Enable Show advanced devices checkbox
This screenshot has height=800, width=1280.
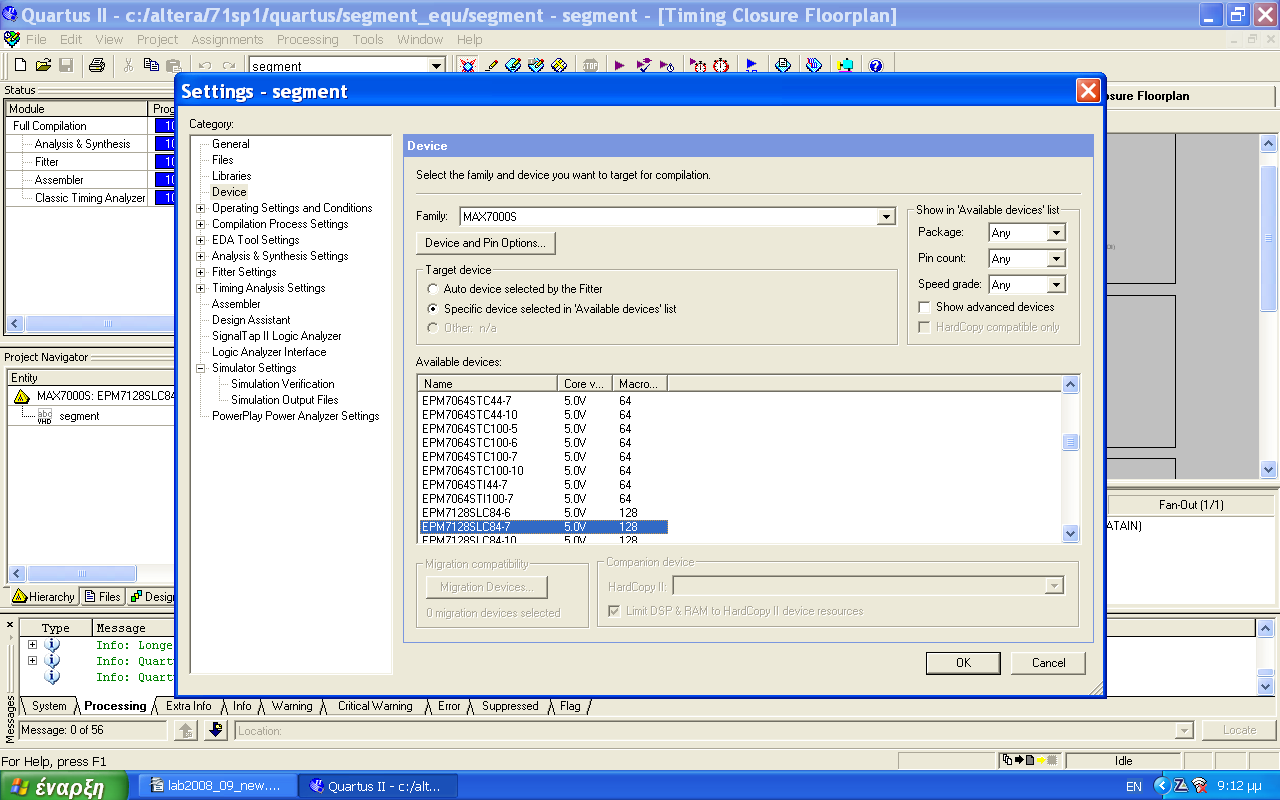925,307
